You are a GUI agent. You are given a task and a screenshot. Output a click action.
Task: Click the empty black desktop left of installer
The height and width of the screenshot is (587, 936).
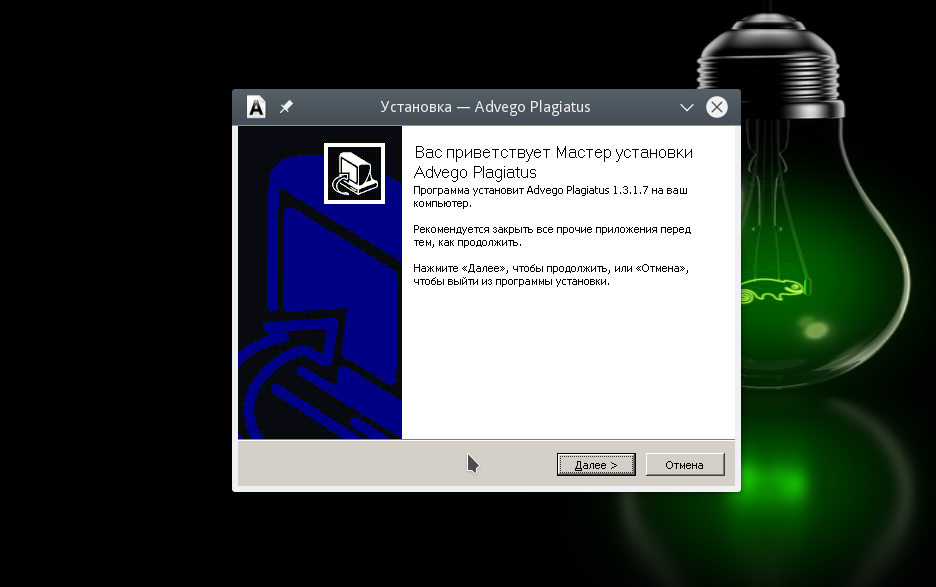(x=110, y=300)
